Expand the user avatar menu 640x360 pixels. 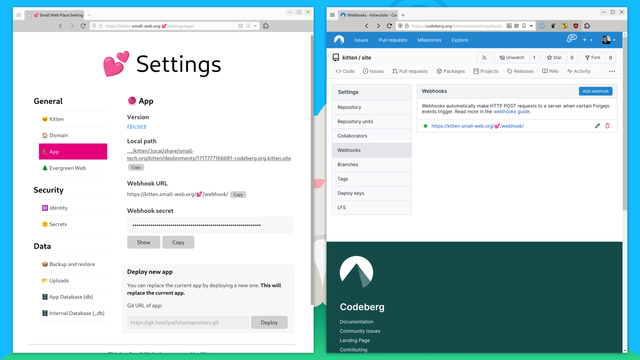tap(609, 40)
